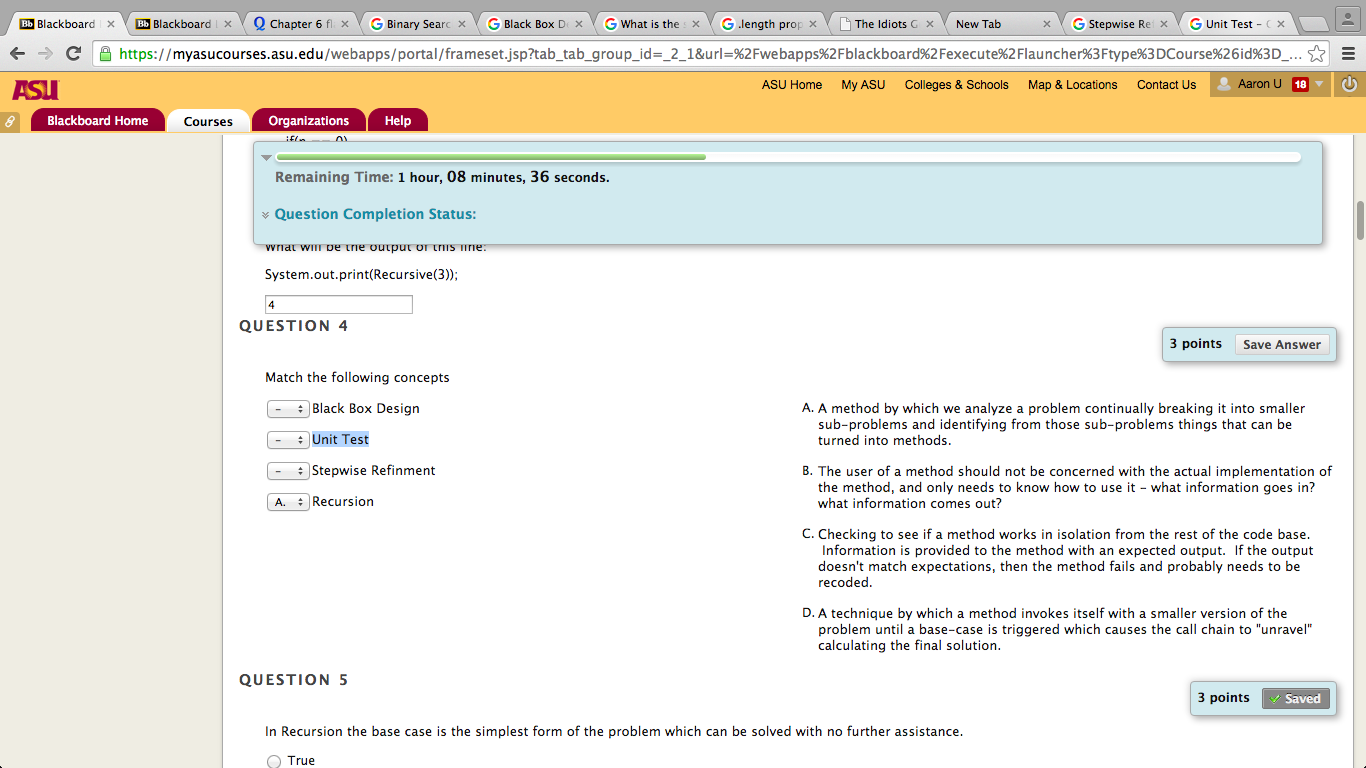Click 'Match the following concepts' text
The height and width of the screenshot is (768, 1366).
click(x=357, y=378)
